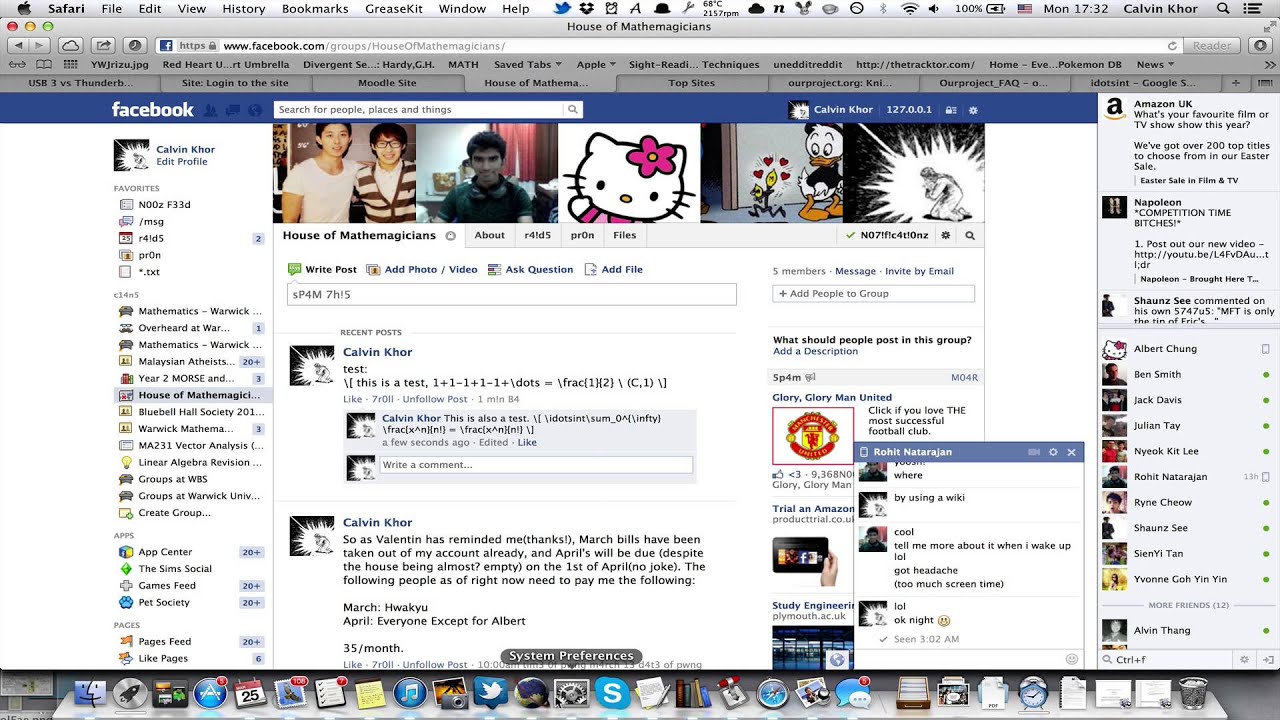Image resolution: width=1280 pixels, height=720 pixels.
Task: Hide the chat sidebar with arrow icon
Action: (1268, 659)
